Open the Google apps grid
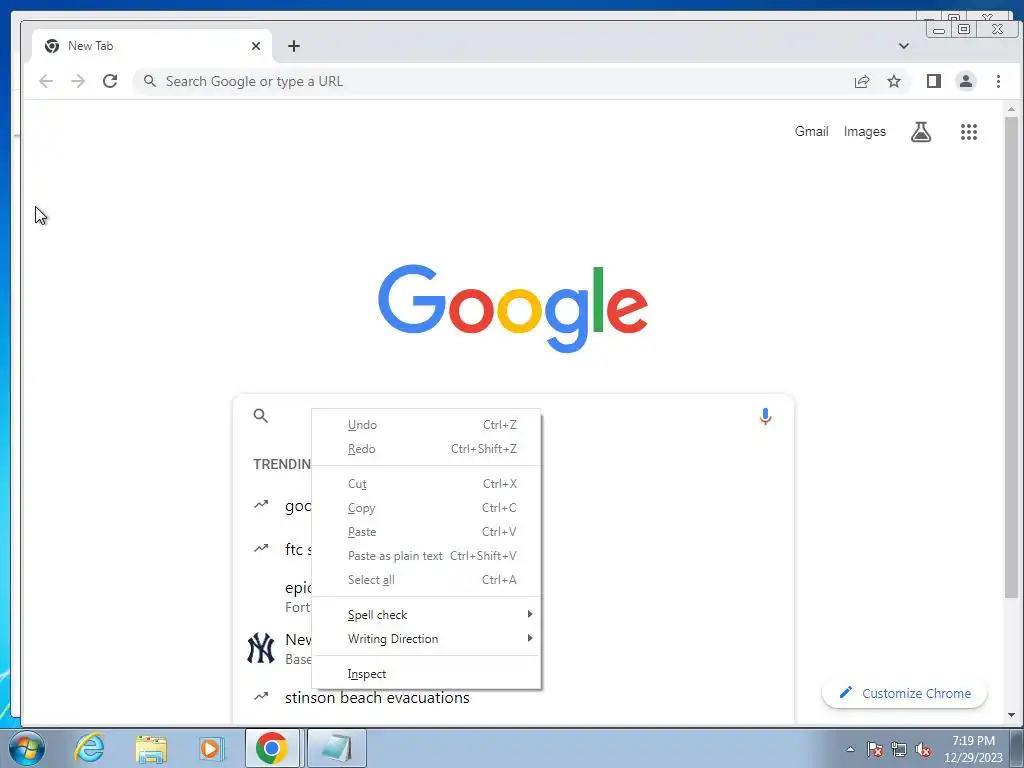This screenshot has height=768, width=1024. (x=968, y=132)
